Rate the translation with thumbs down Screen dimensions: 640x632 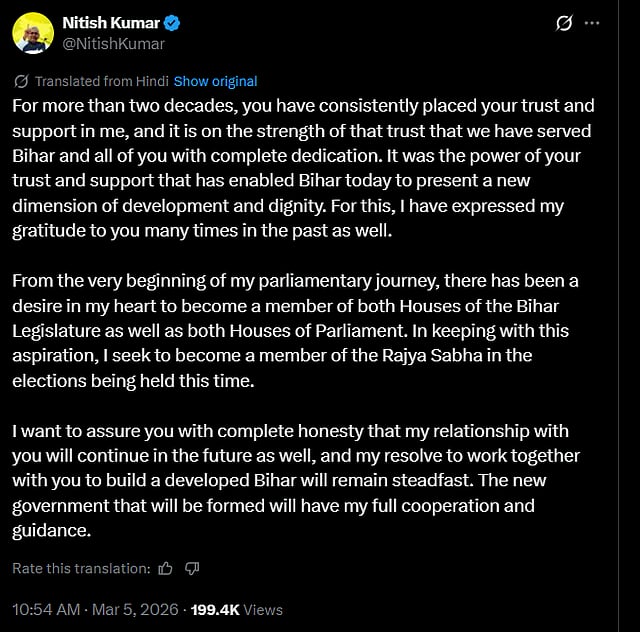coord(192,568)
